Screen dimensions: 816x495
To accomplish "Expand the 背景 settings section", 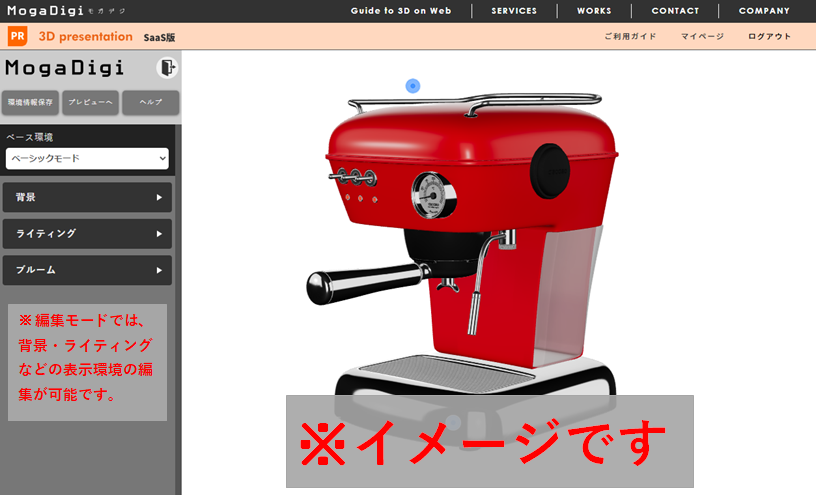I will coord(88,197).
